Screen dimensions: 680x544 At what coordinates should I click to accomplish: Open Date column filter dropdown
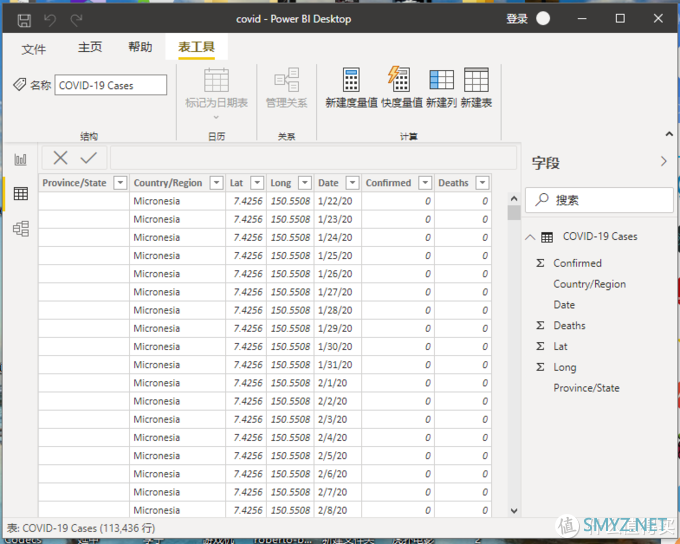pos(353,183)
